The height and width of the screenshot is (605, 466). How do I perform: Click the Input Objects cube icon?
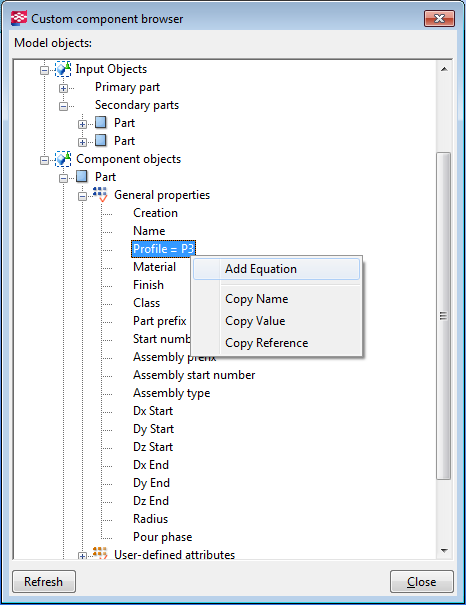(x=63, y=69)
